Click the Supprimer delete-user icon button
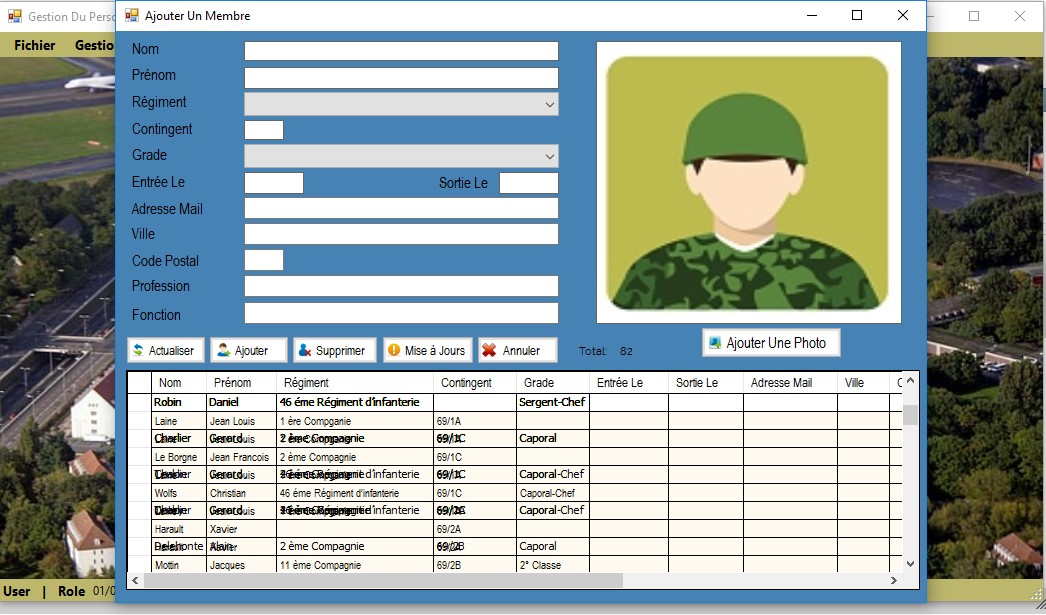This screenshot has width=1046, height=615. tap(335, 351)
